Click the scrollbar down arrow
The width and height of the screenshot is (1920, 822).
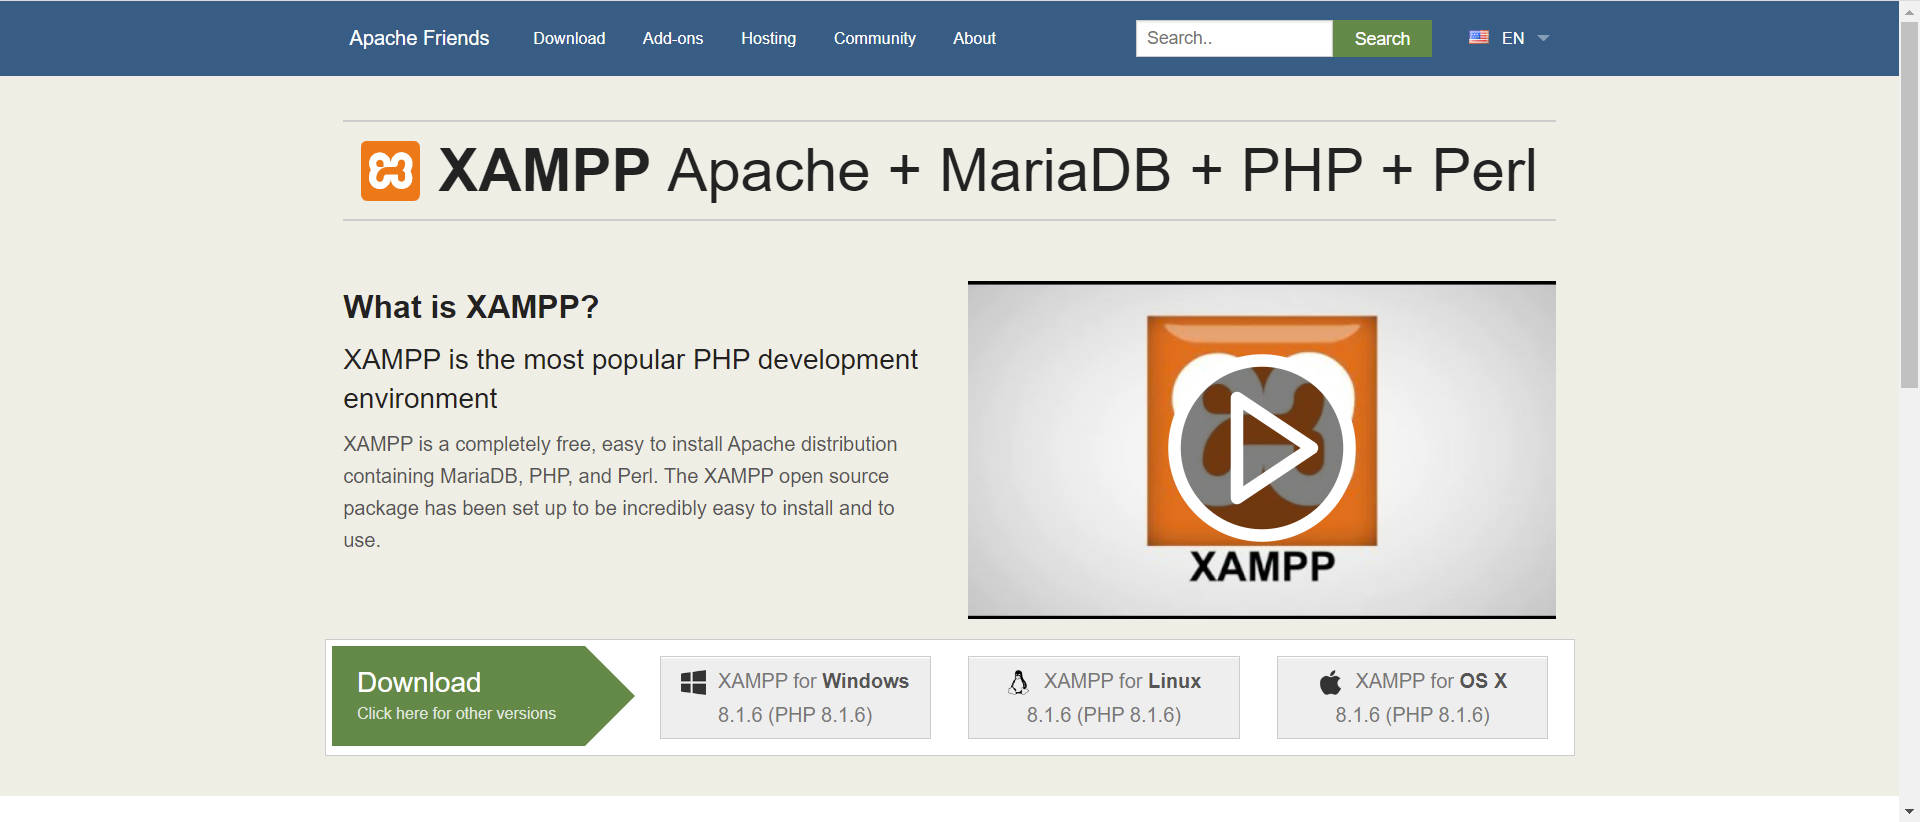(1909, 811)
